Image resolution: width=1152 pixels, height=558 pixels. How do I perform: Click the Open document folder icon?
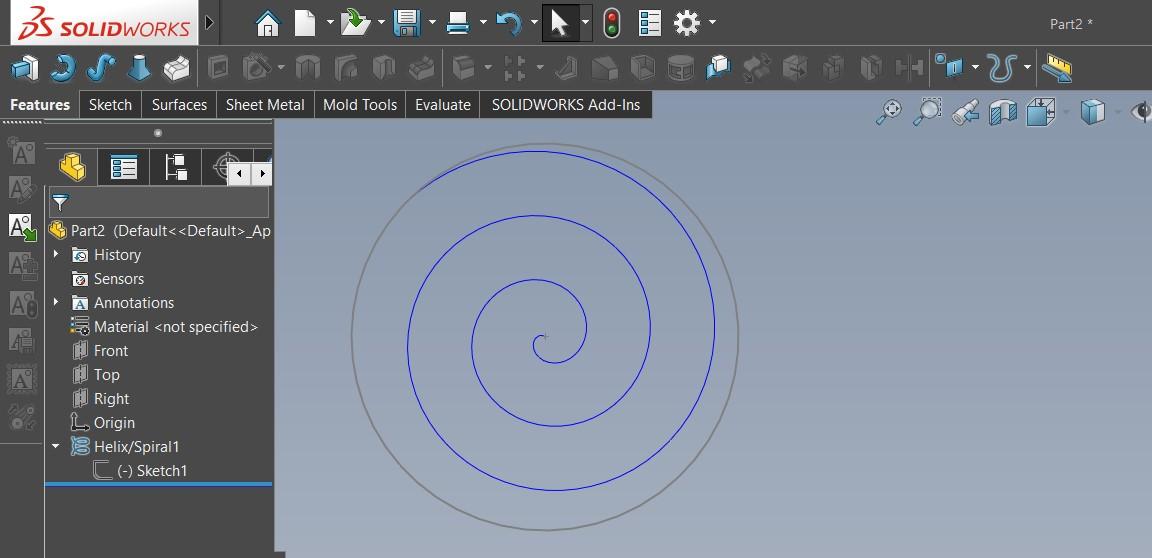pos(356,23)
